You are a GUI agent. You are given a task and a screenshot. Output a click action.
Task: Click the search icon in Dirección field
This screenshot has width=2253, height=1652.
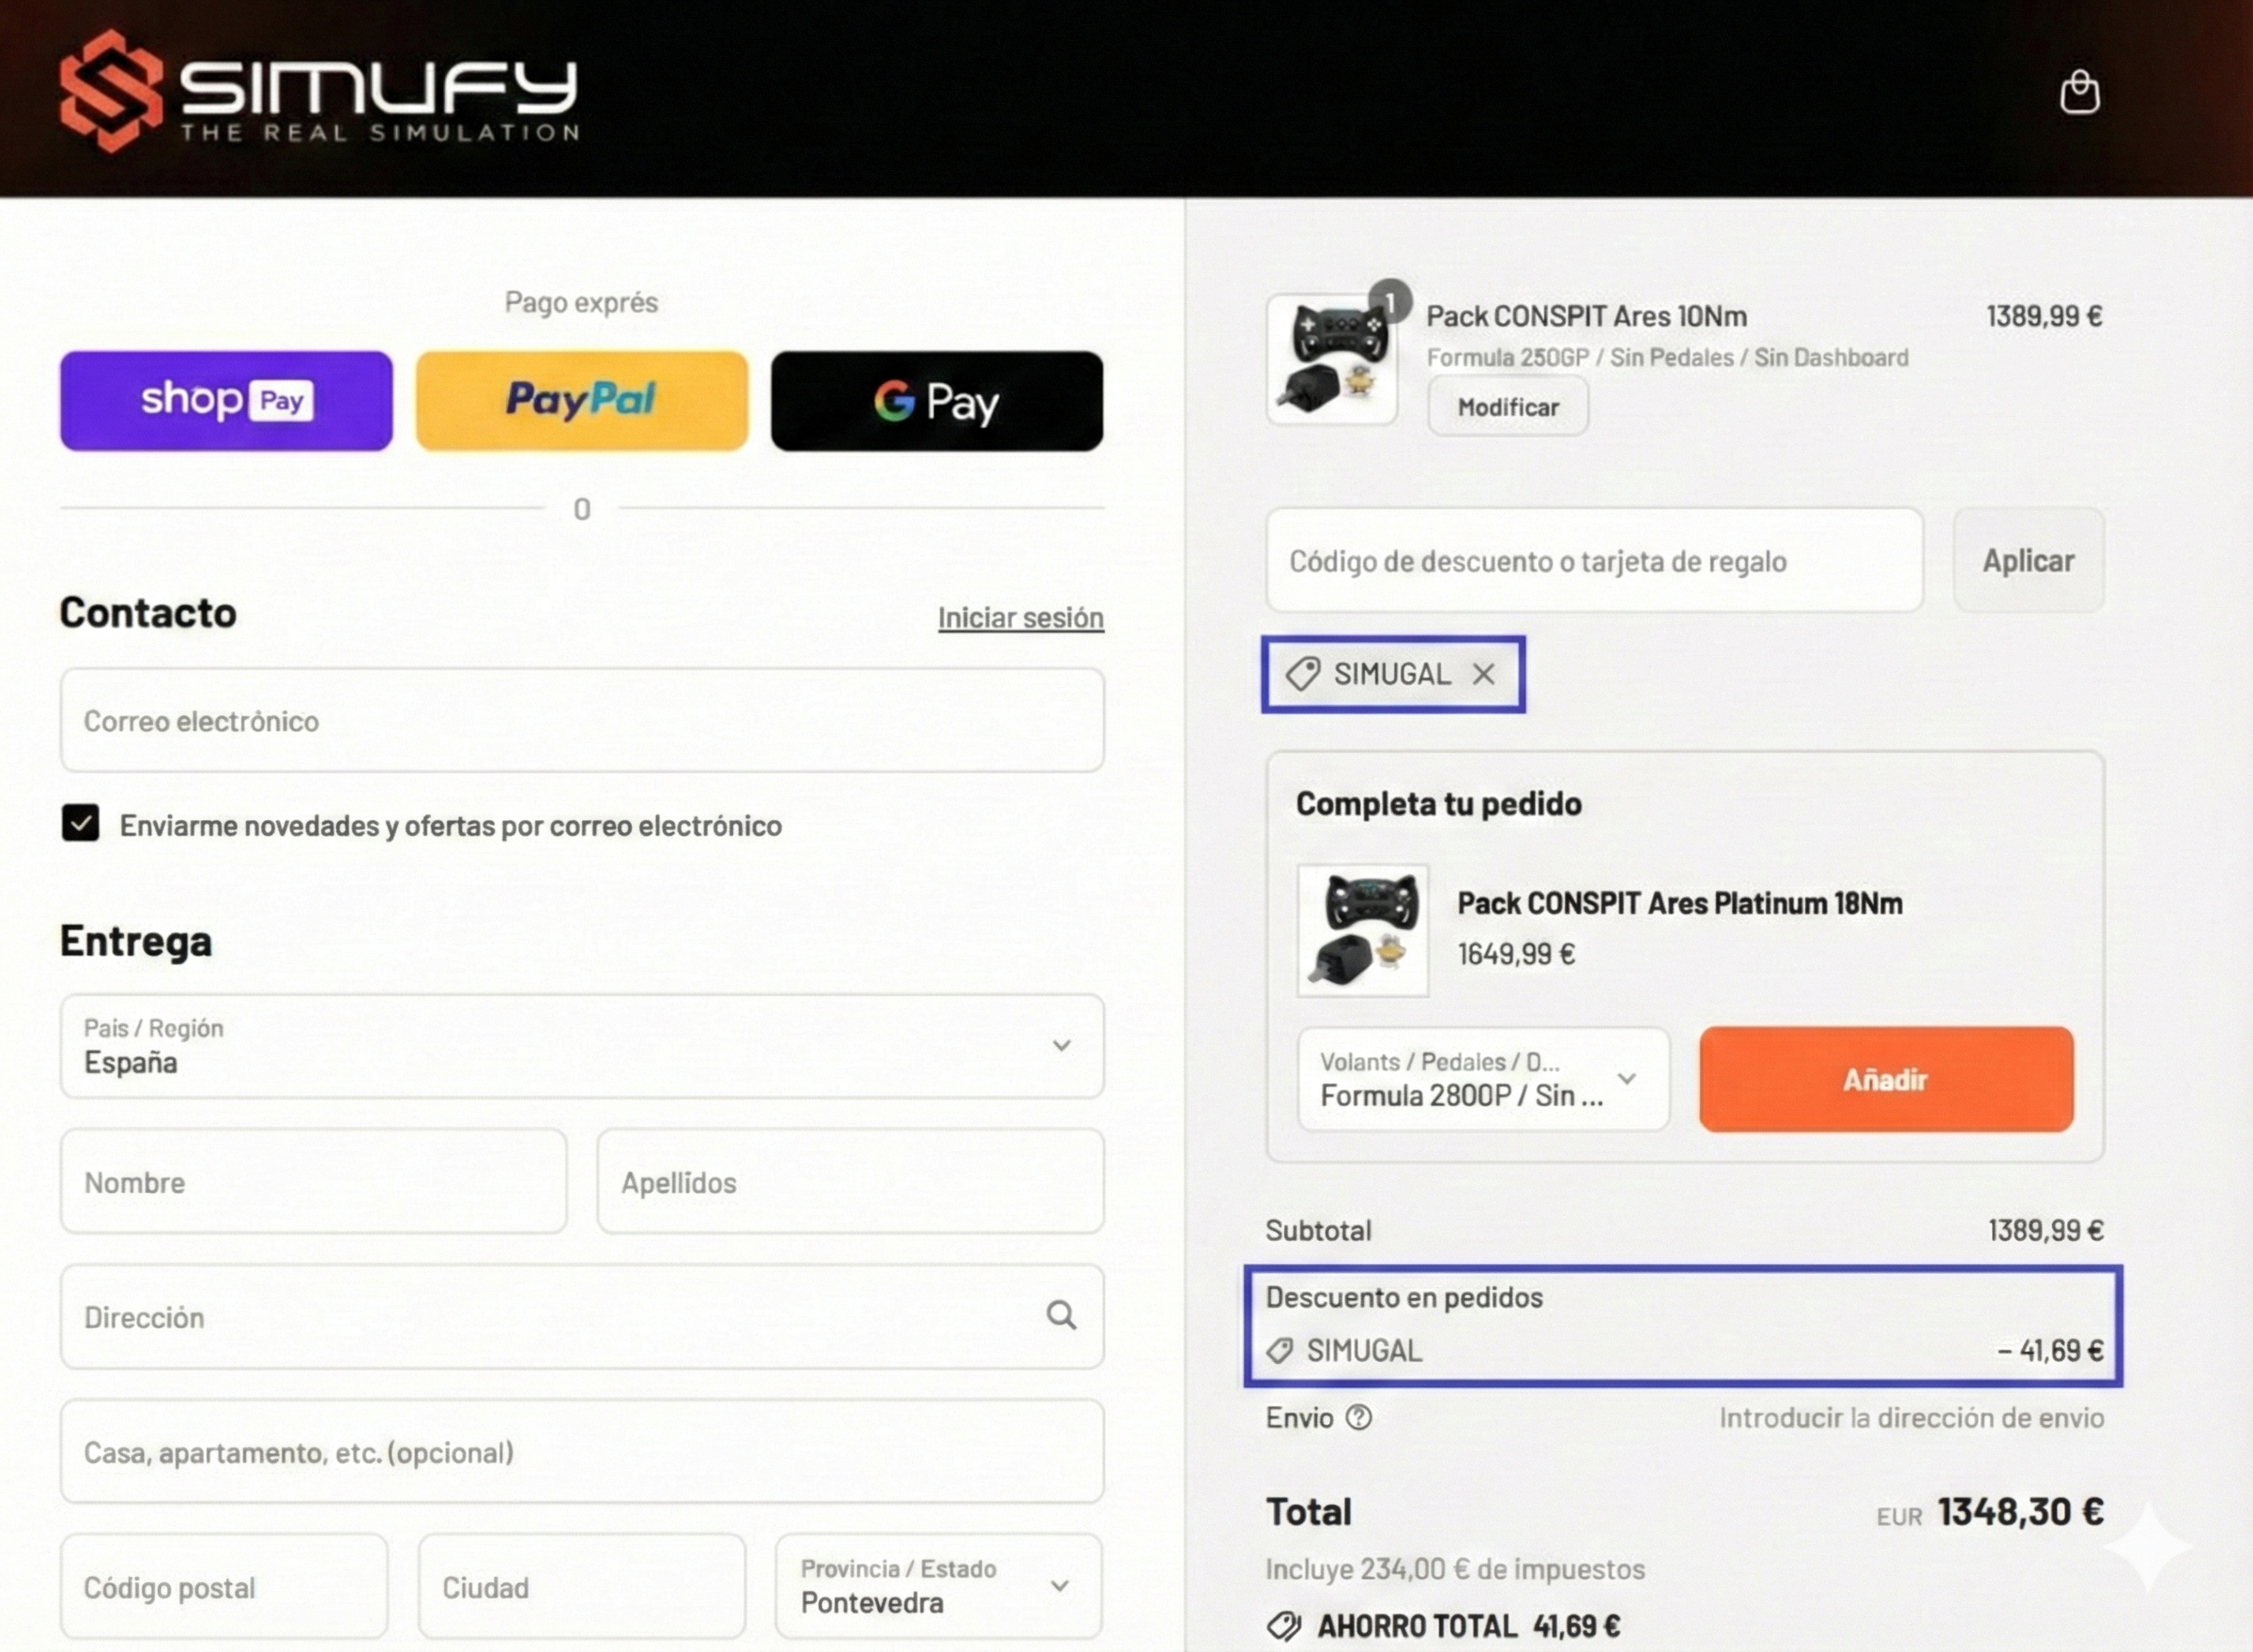click(1061, 1315)
